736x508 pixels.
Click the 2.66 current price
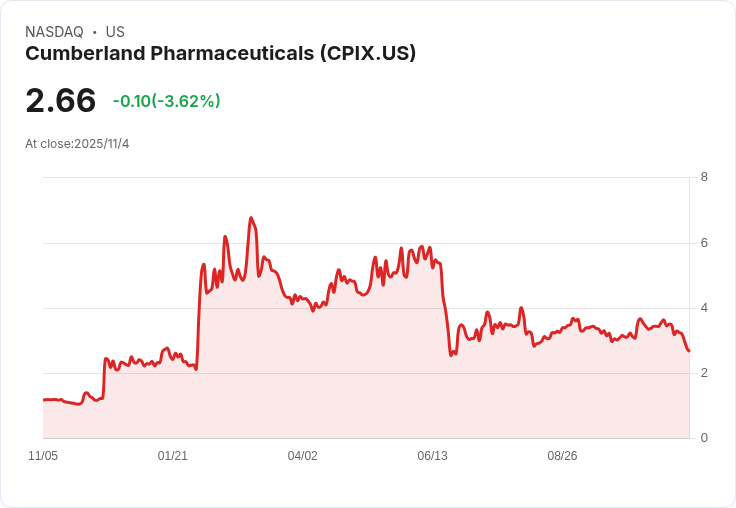[x=61, y=100]
